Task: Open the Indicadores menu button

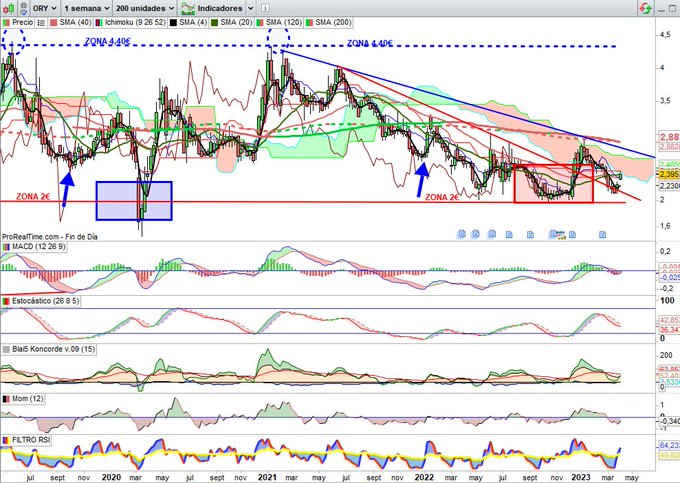Action: coord(212,8)
